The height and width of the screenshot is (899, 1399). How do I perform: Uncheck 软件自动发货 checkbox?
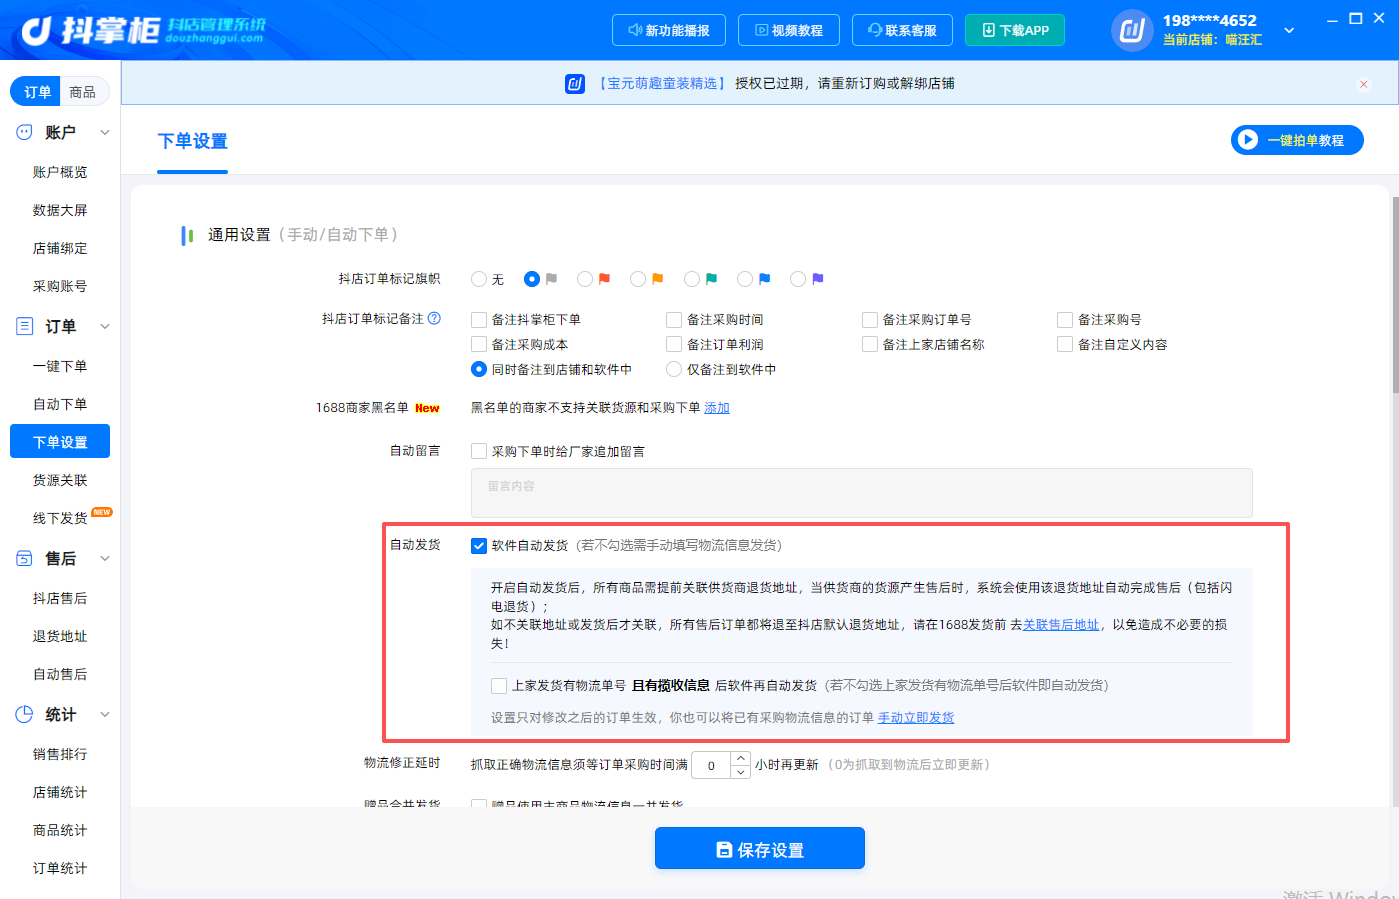pyautogui.click(x=479, y=545)
